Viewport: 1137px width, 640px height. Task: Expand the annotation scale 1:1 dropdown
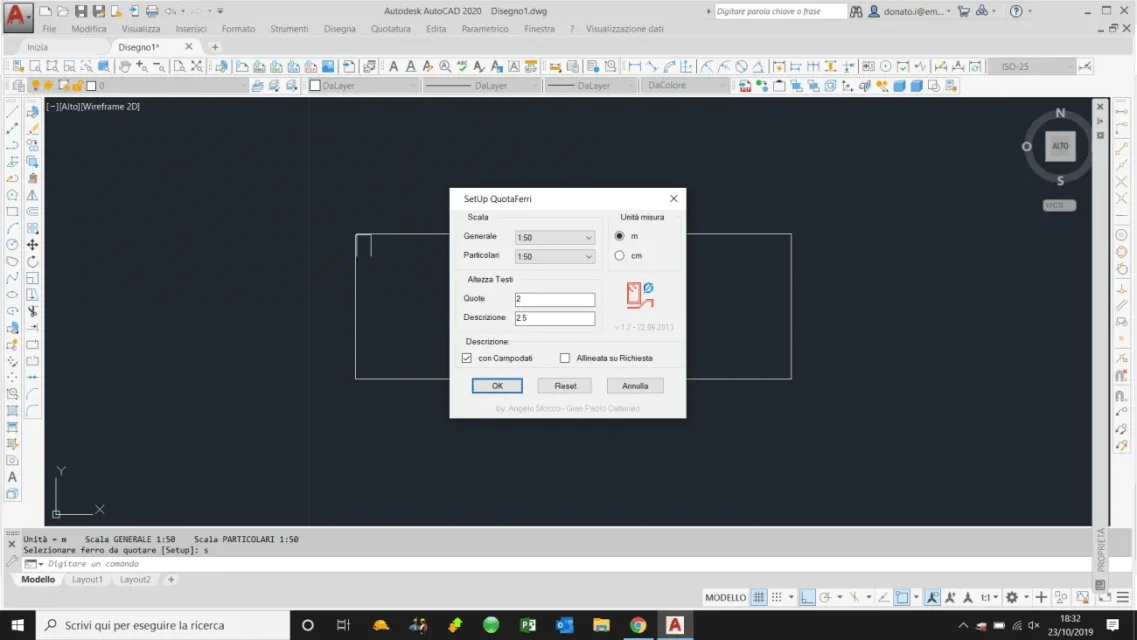point(990,597)
